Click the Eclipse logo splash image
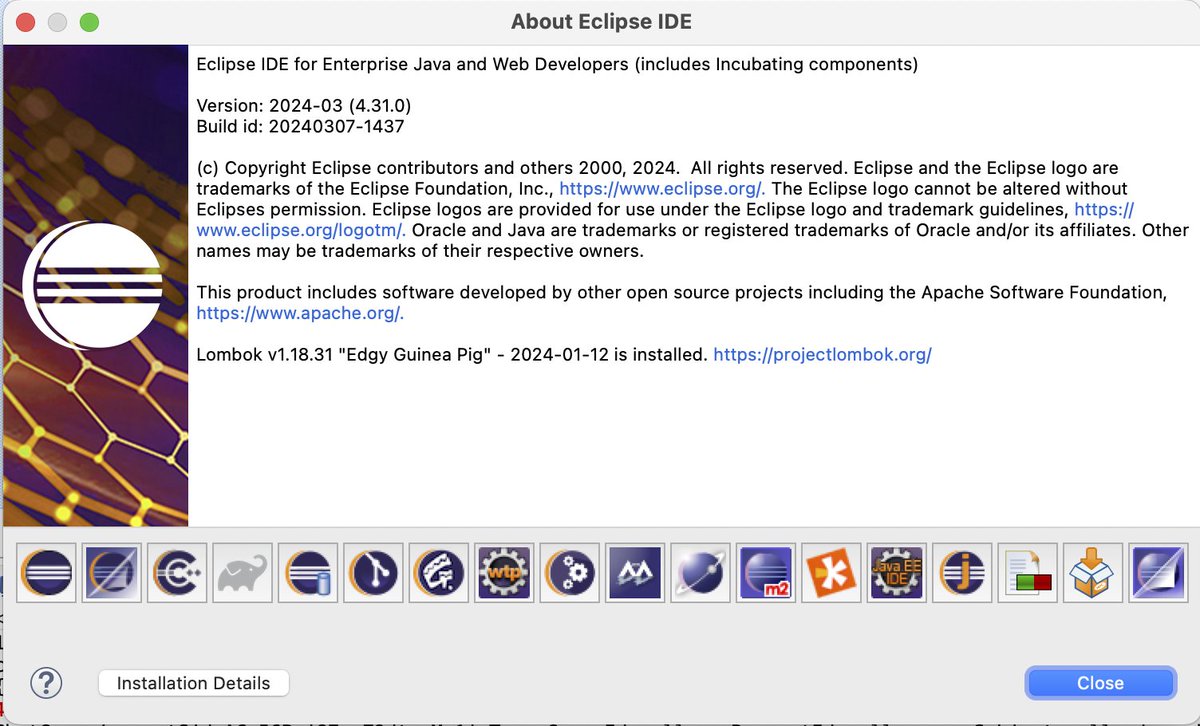Screen dimensions: 1200x726 (95, 285)
